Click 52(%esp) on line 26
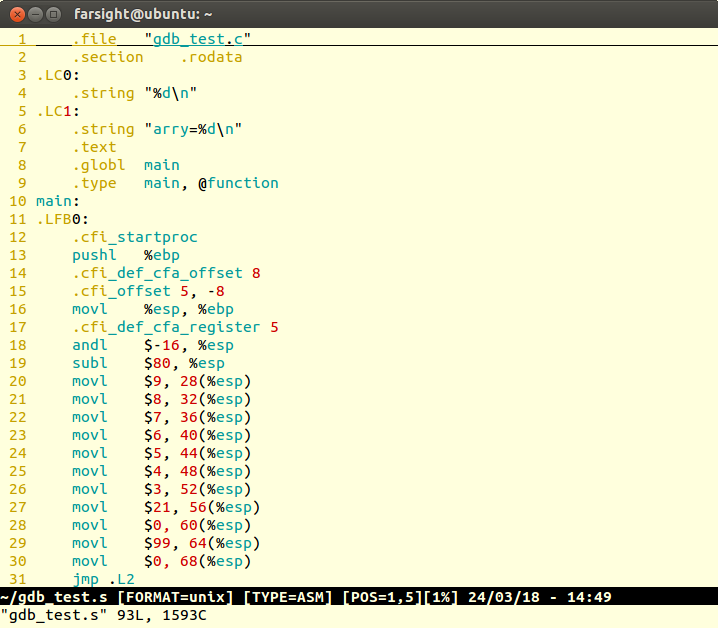718x628 pixels. [x=216, y=489]
